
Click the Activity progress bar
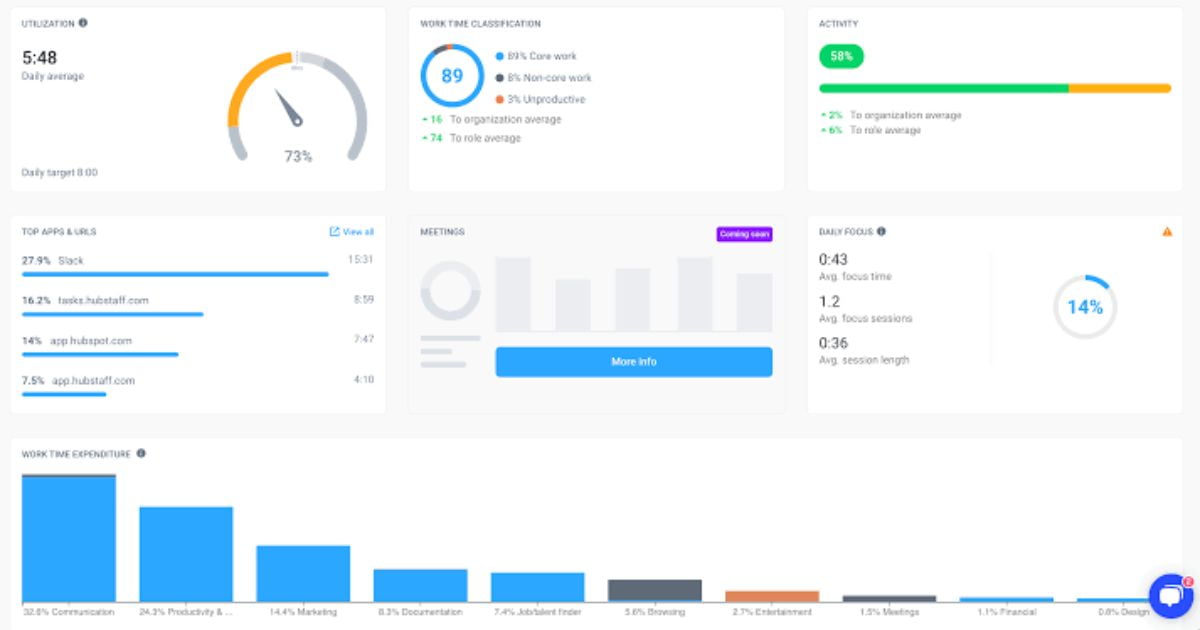click(995, 88)
